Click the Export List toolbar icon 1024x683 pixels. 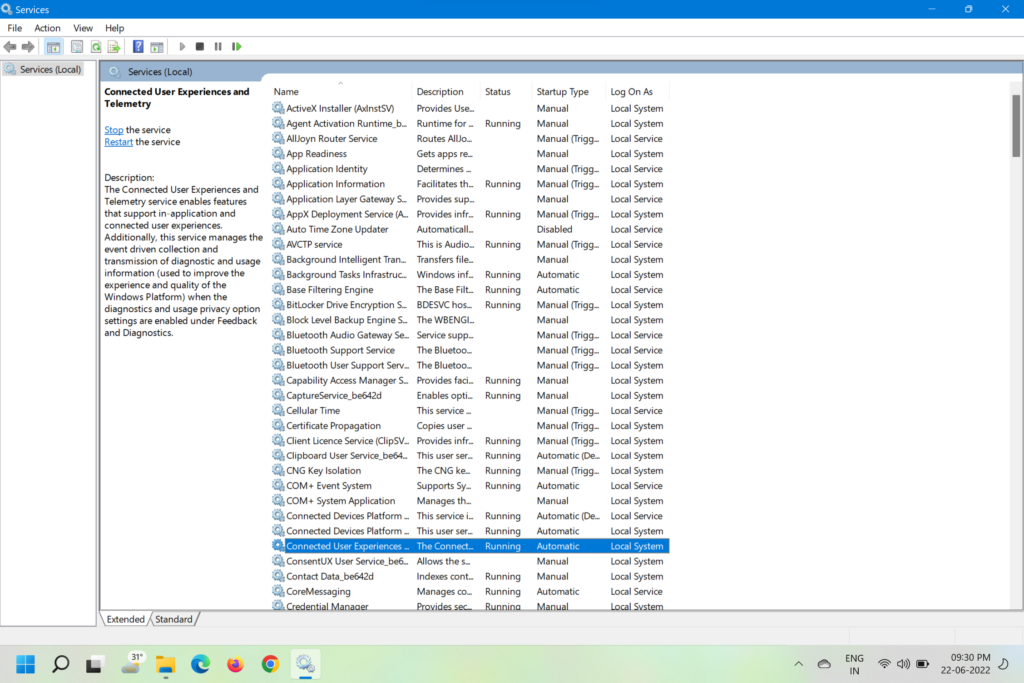[114, 47]
